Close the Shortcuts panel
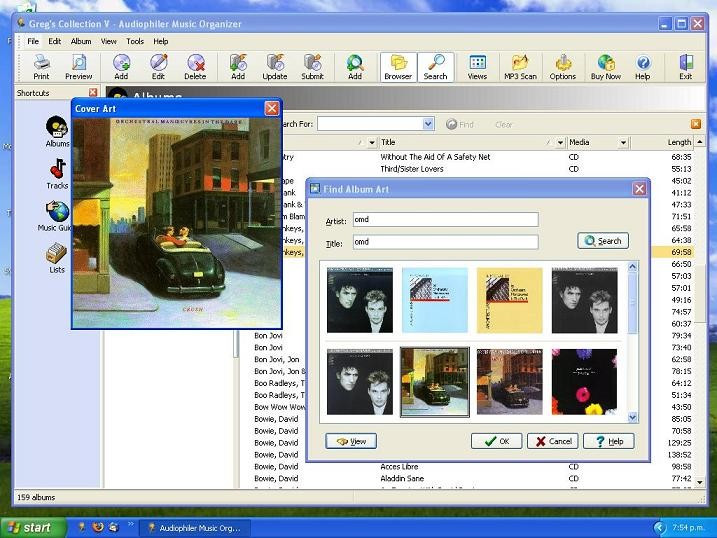Viewport: 717px width, 538px height. (x=93, y=92)
